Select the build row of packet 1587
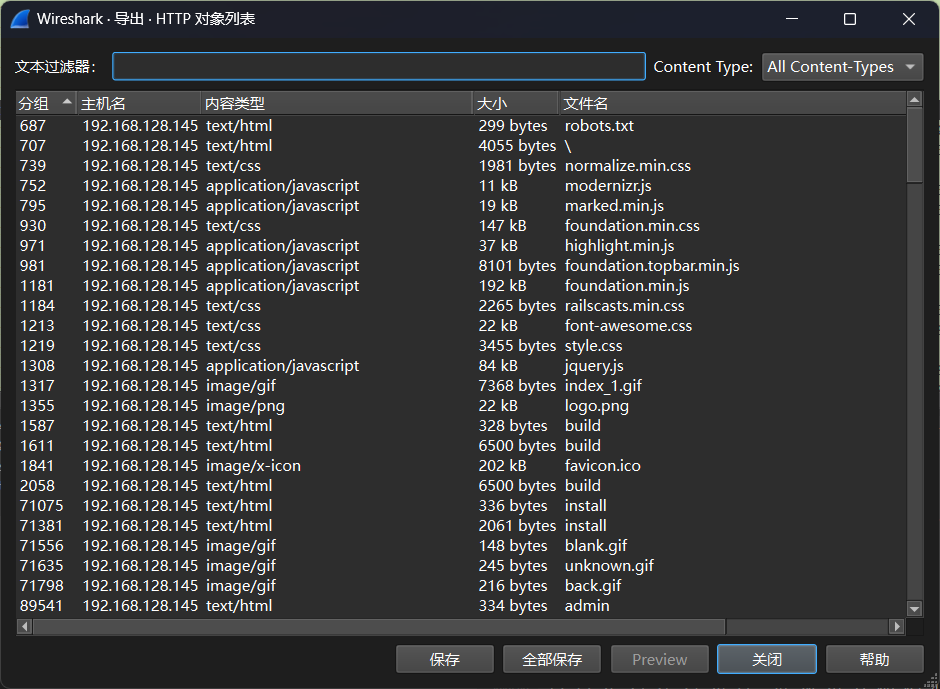Screen dimensions: 940x689 click(x=461, y=426)
